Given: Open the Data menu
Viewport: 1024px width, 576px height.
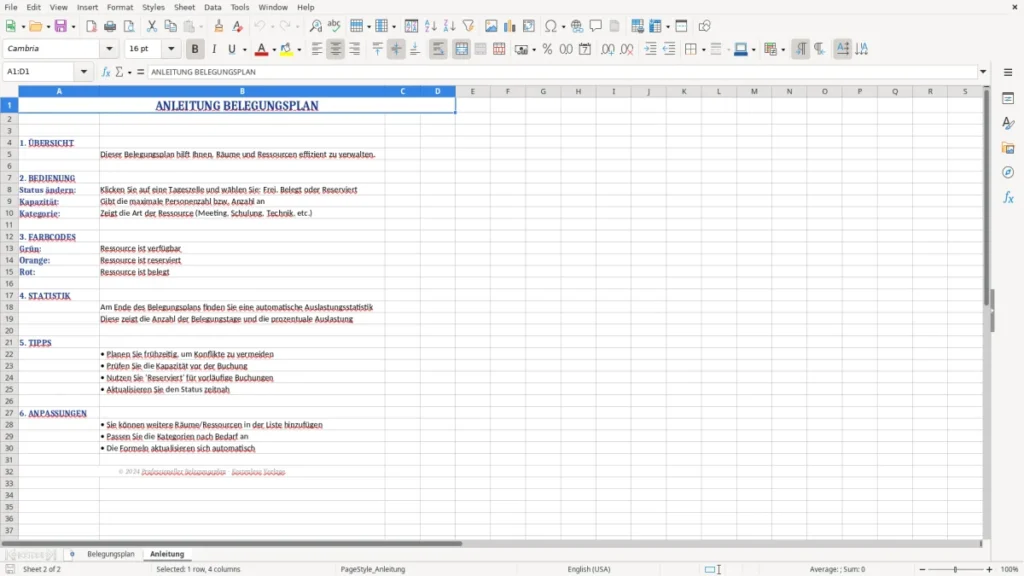Looking at the screenshot, I should pyautogui.click(x=212, y=7).
